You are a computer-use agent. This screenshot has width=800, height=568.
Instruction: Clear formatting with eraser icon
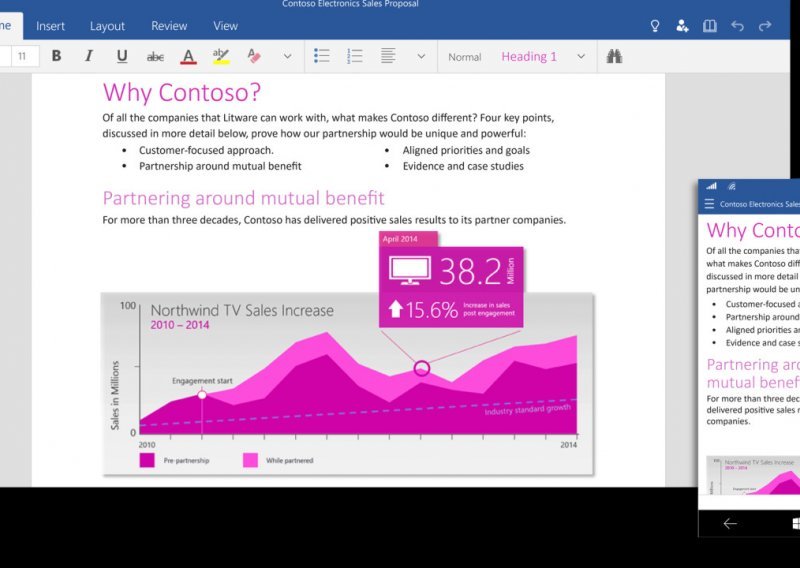[254, 56]
